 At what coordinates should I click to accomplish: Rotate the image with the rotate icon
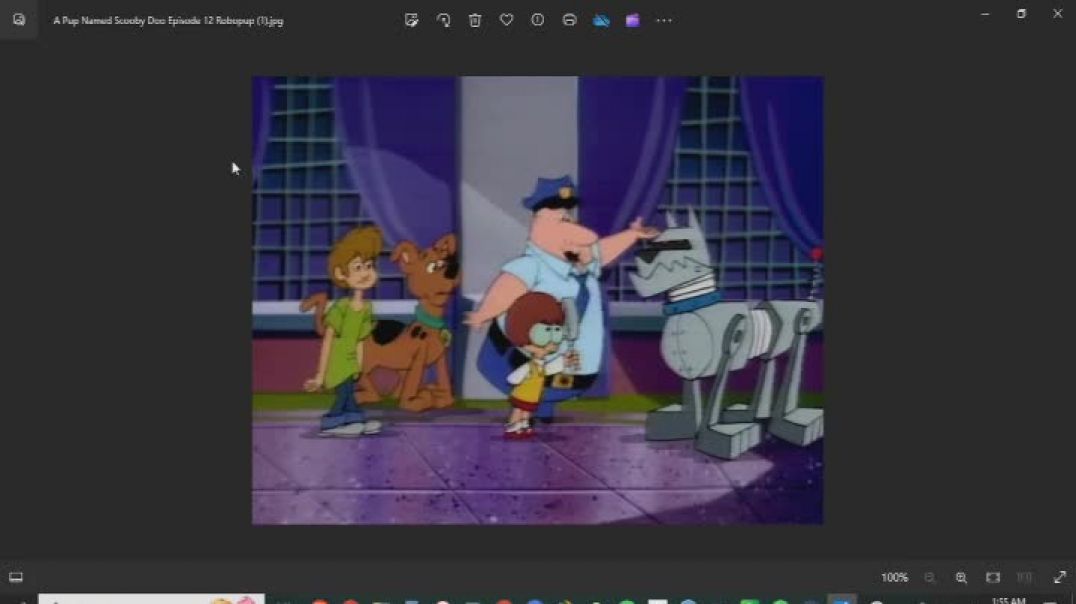[x=443, y=21]
